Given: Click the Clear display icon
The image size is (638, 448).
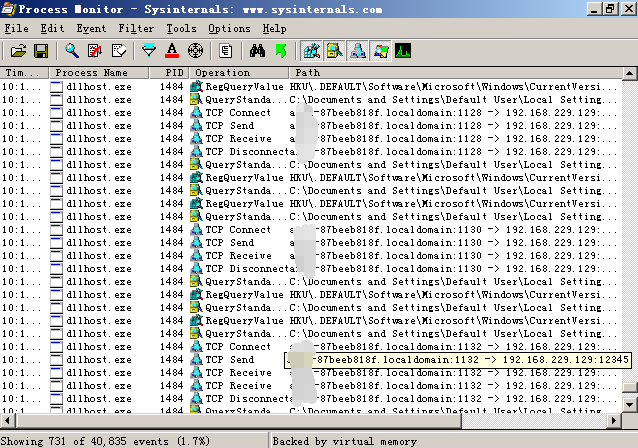Looking at the screenshot, I should pyautogui.click(x=120, y=50).
